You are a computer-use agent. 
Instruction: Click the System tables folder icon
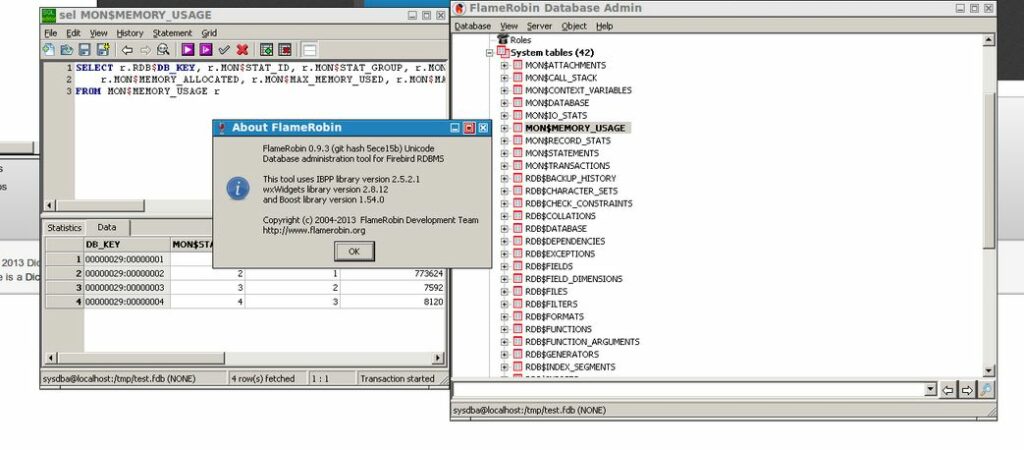502,52
